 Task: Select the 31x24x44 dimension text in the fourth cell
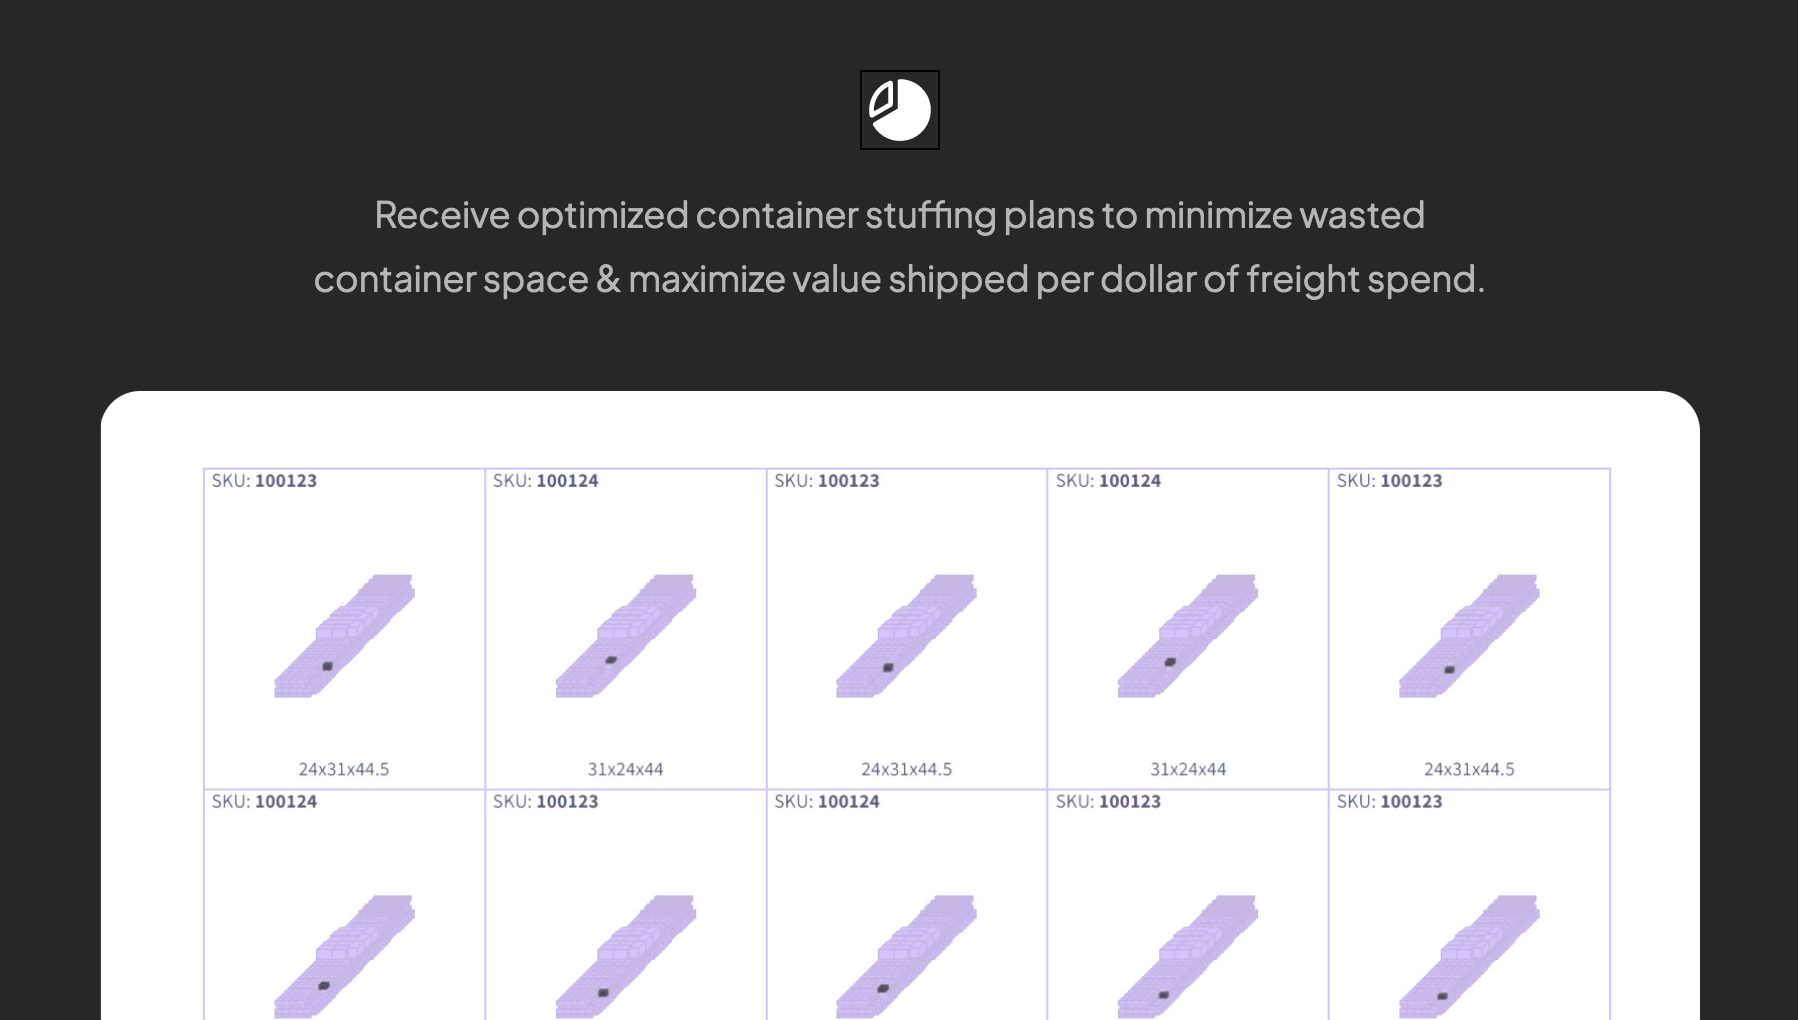(x=1188, y=769)
